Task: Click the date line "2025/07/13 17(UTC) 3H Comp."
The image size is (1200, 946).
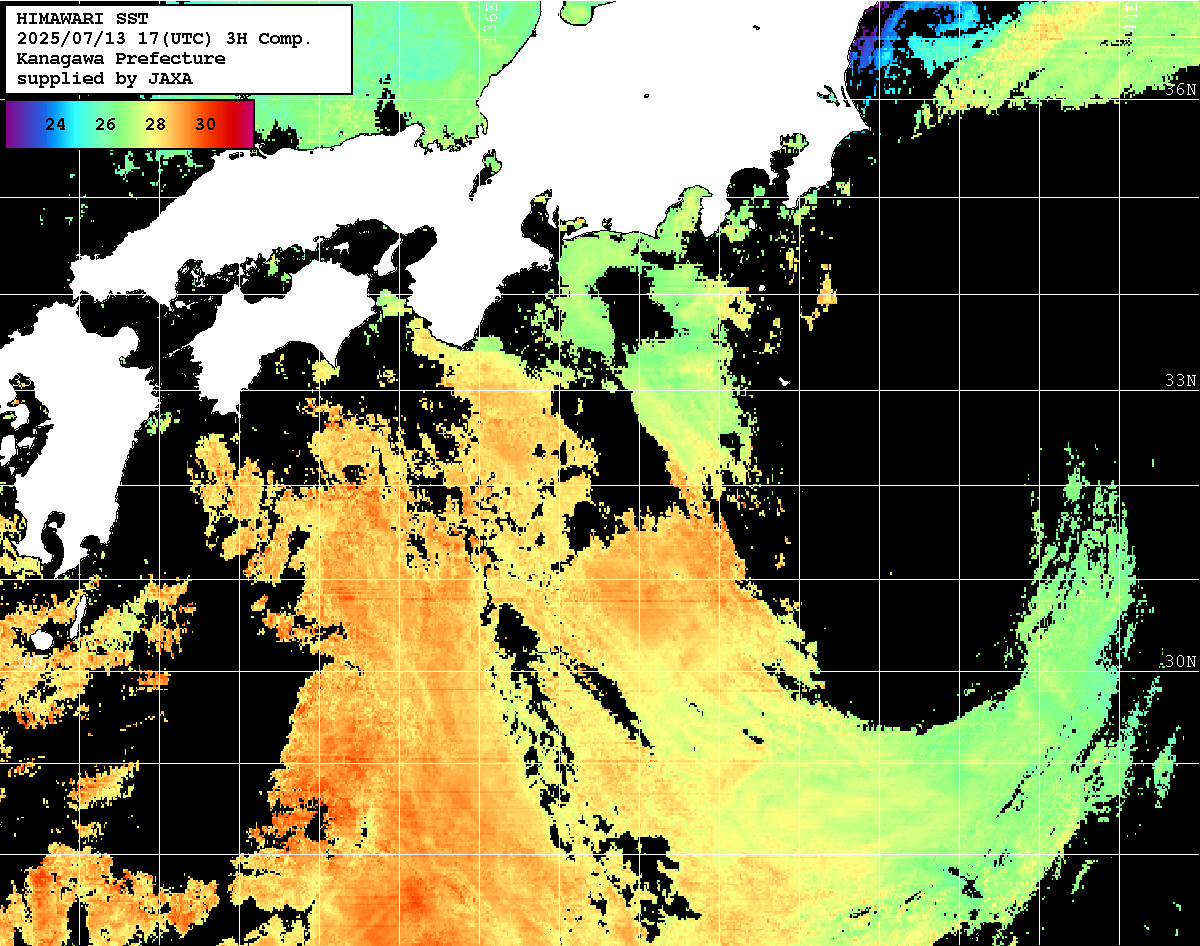Action: tap(164, 38)
